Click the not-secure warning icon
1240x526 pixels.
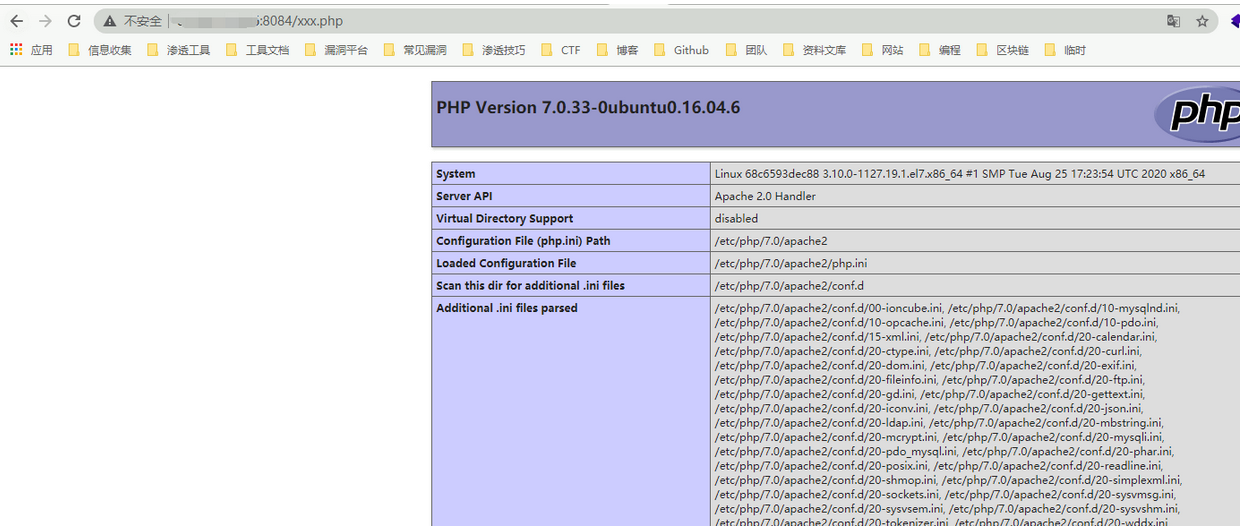pos(110,21)
